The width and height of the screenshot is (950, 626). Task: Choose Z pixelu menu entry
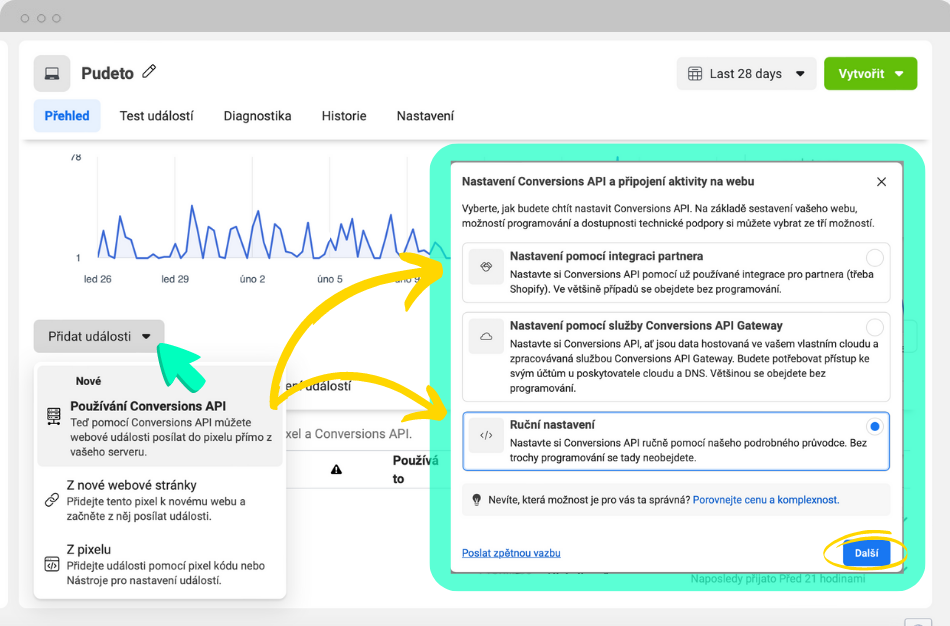[x=160, y=564]
